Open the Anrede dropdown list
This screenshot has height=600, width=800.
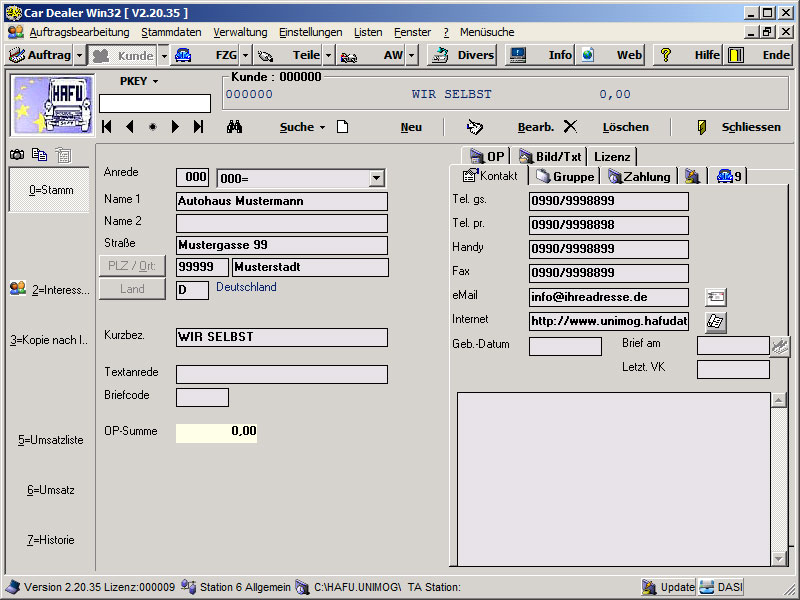(x=376, y=178)
